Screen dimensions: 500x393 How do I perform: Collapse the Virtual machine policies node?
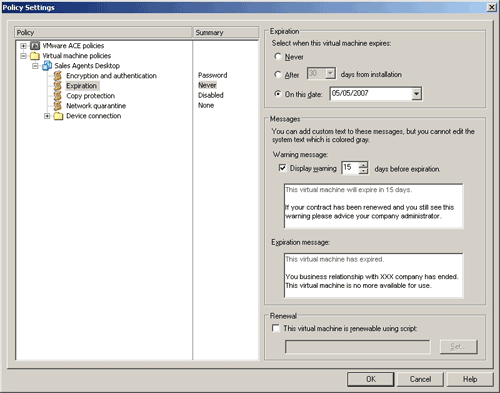point(23,56)
